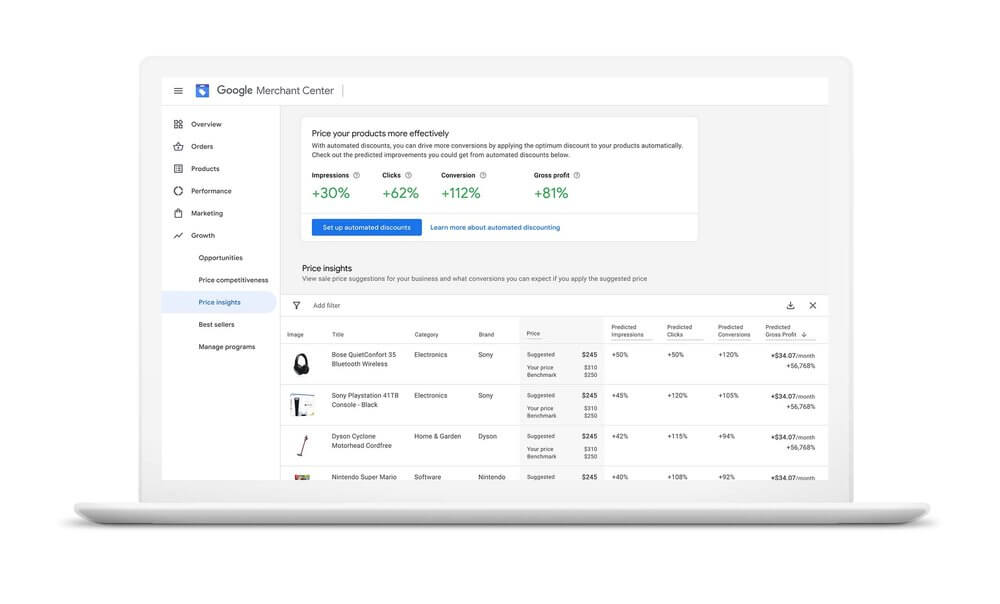The image size is (1000, 604).
Task: Click the Bose headphones product thumbnail
Action: 300,364
